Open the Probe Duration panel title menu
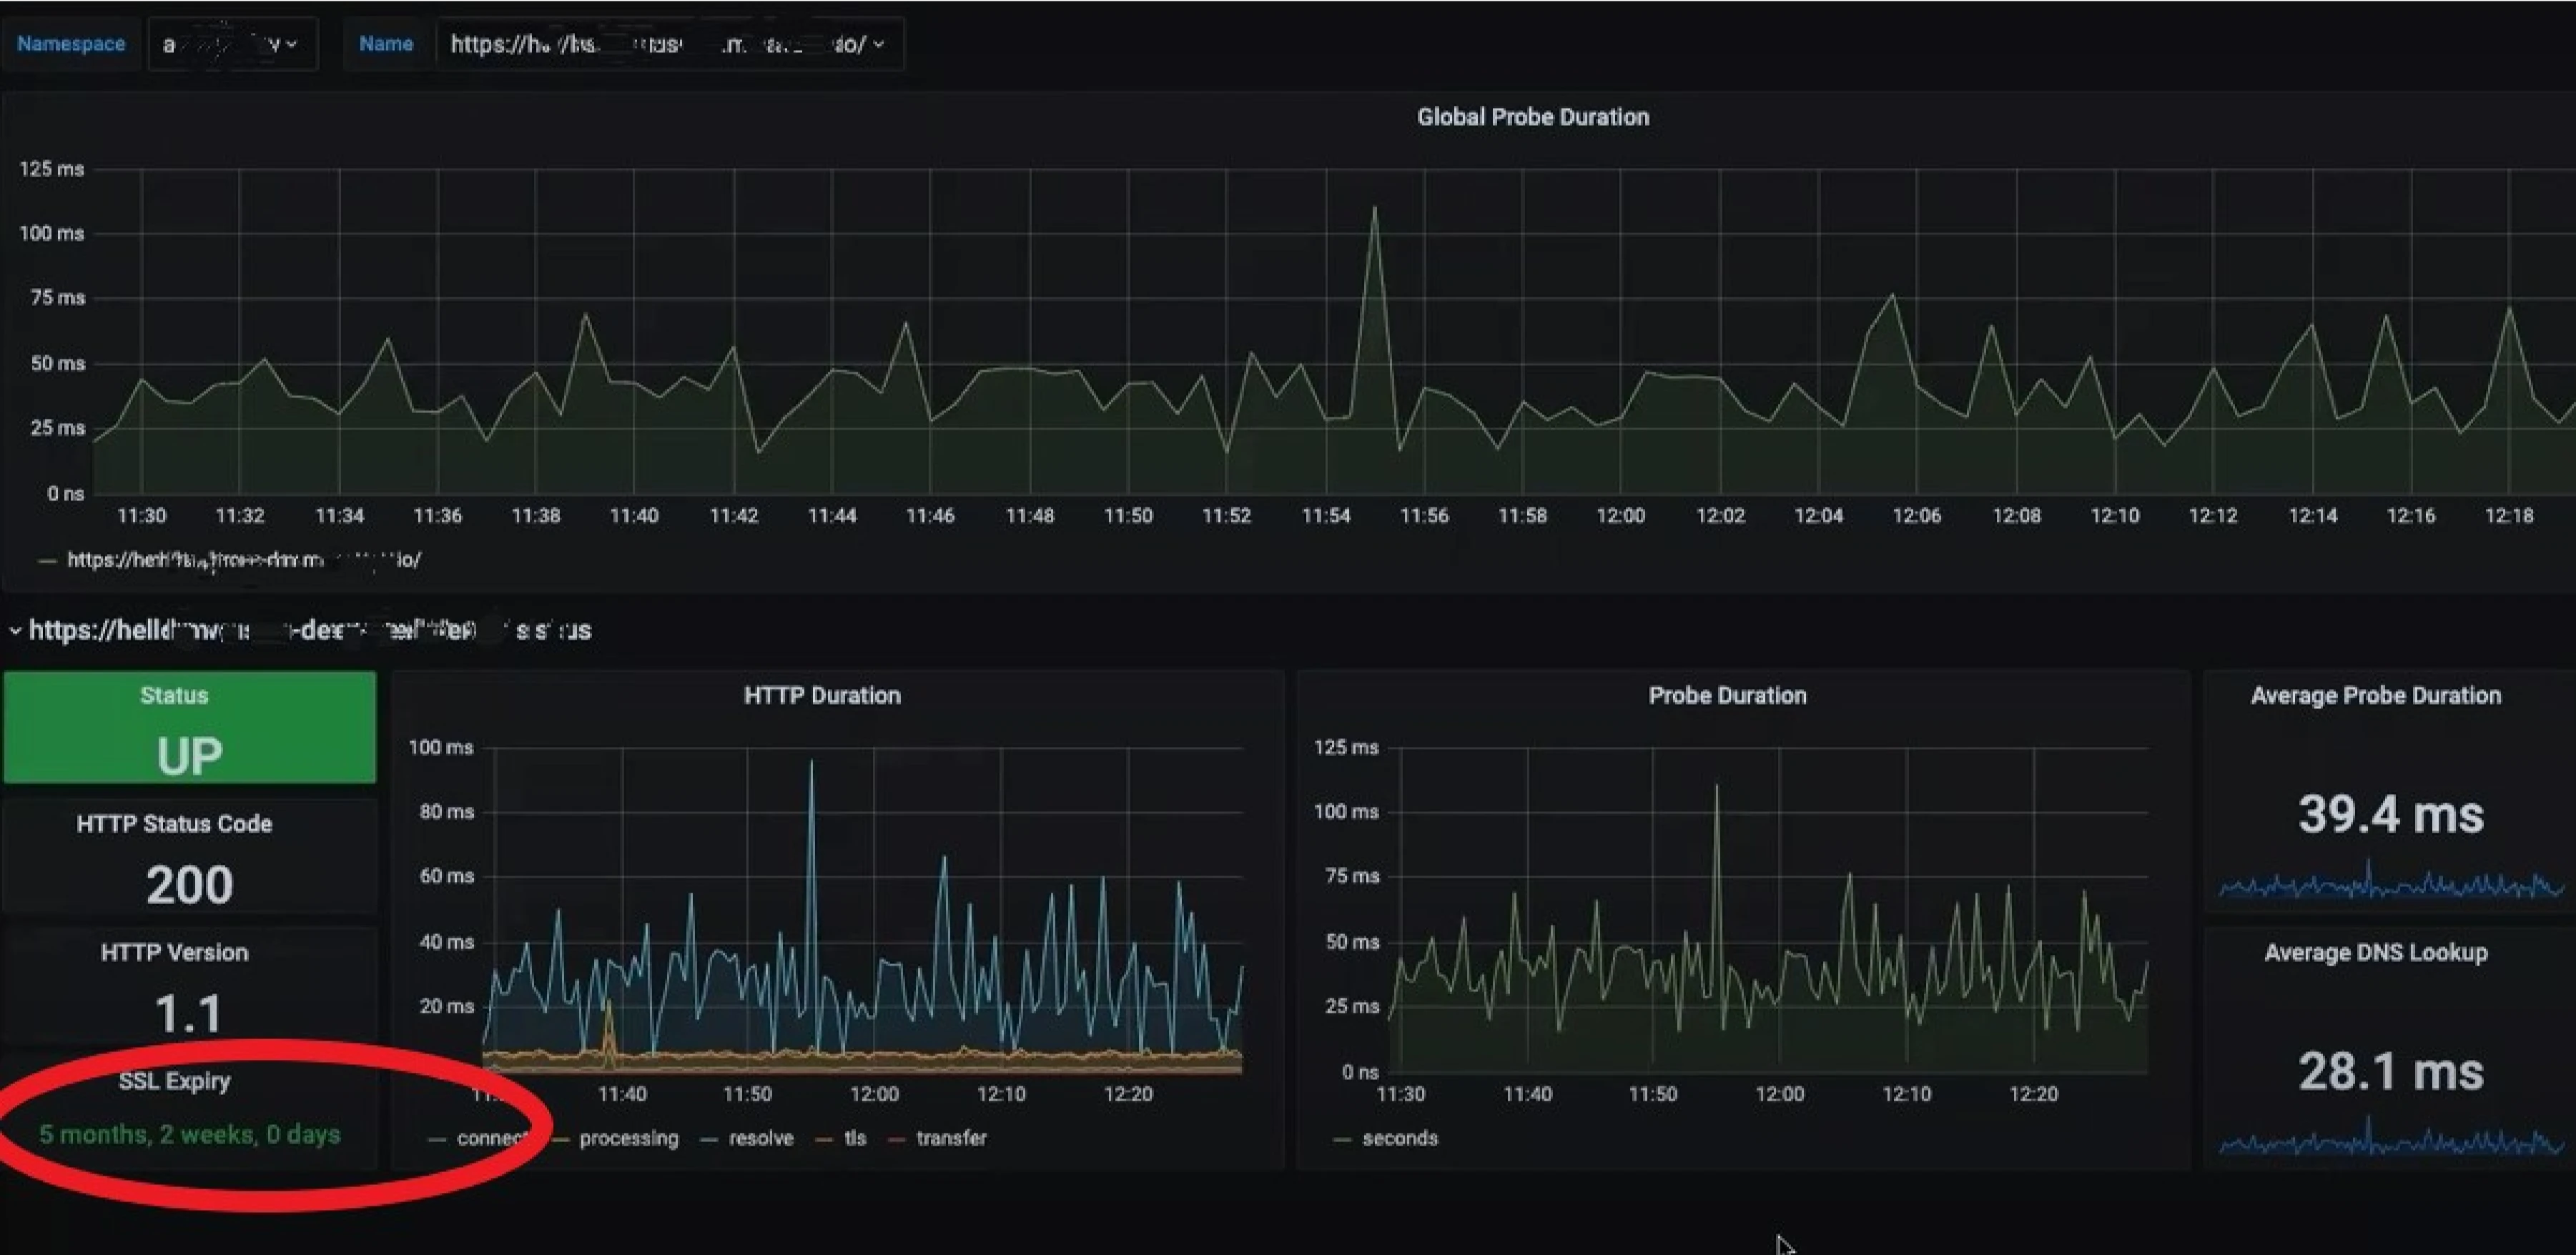 coord(1727,695)
